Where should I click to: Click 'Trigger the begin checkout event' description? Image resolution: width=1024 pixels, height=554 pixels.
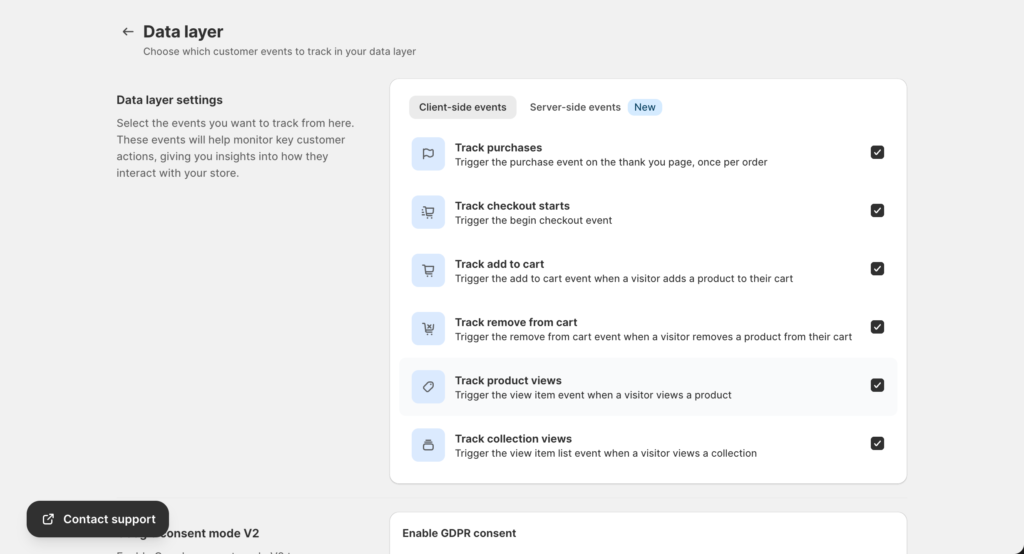tap(534, 220)
